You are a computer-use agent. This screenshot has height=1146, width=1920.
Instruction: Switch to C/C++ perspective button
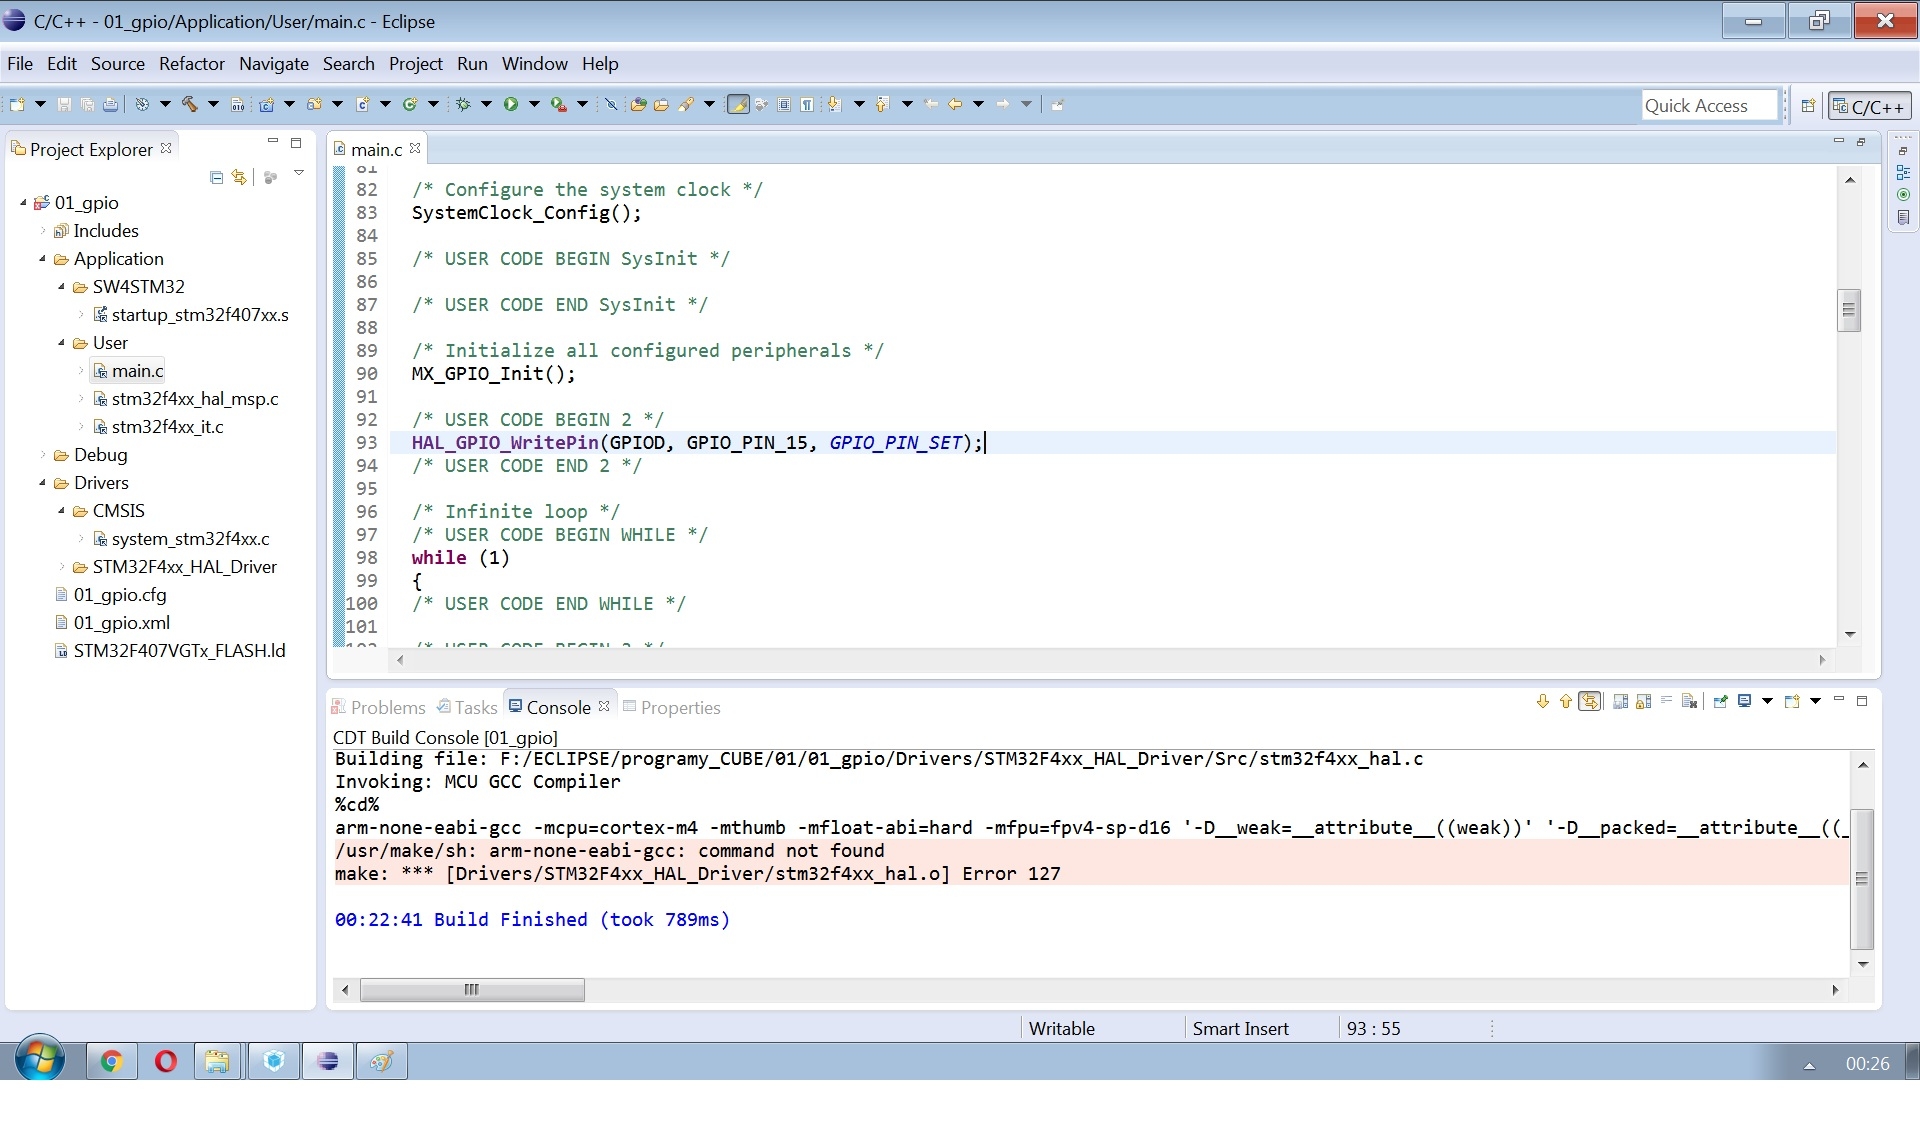click(1869, 106)
